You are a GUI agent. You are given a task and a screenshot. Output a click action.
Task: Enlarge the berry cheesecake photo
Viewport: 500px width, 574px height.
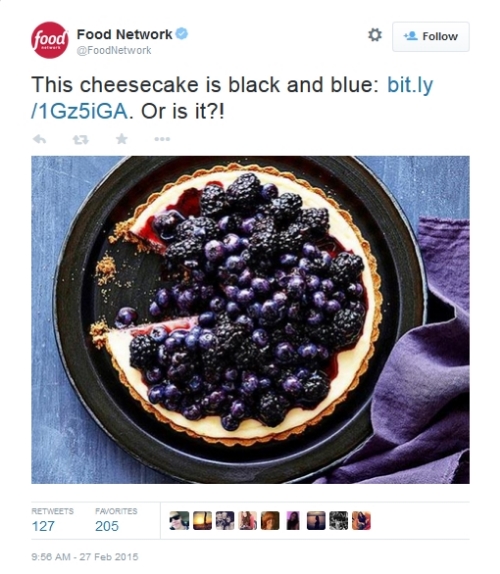click(250, 320)
